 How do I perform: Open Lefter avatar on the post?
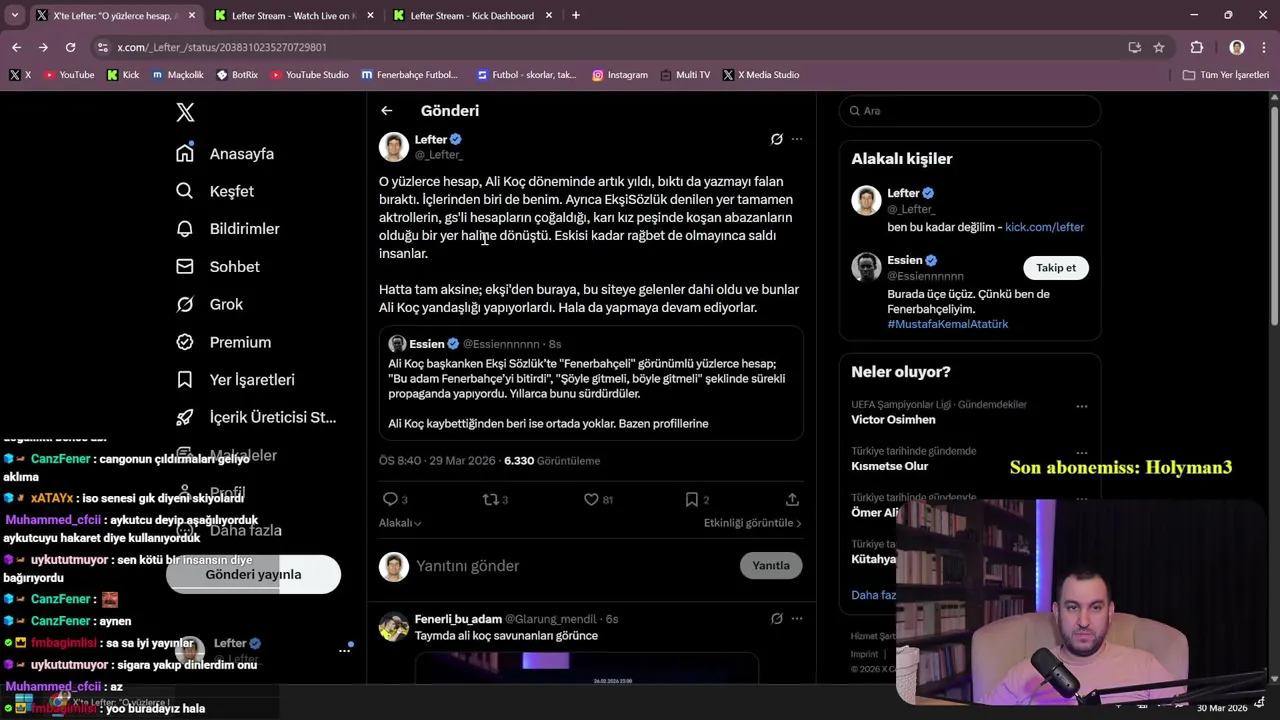[x=394, y=147]
